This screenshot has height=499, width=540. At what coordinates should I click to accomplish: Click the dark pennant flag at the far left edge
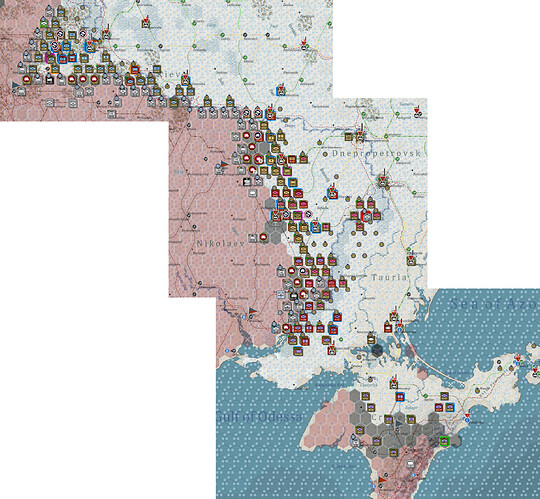click(x=15, y=84)
